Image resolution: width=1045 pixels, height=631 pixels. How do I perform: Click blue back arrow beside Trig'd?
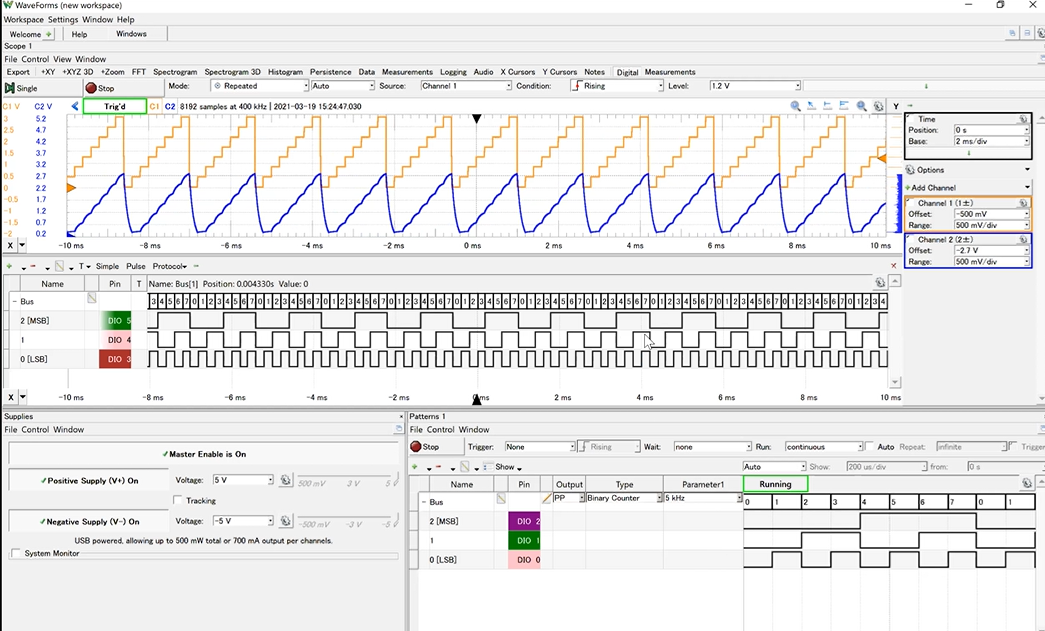tap(75, 107)
